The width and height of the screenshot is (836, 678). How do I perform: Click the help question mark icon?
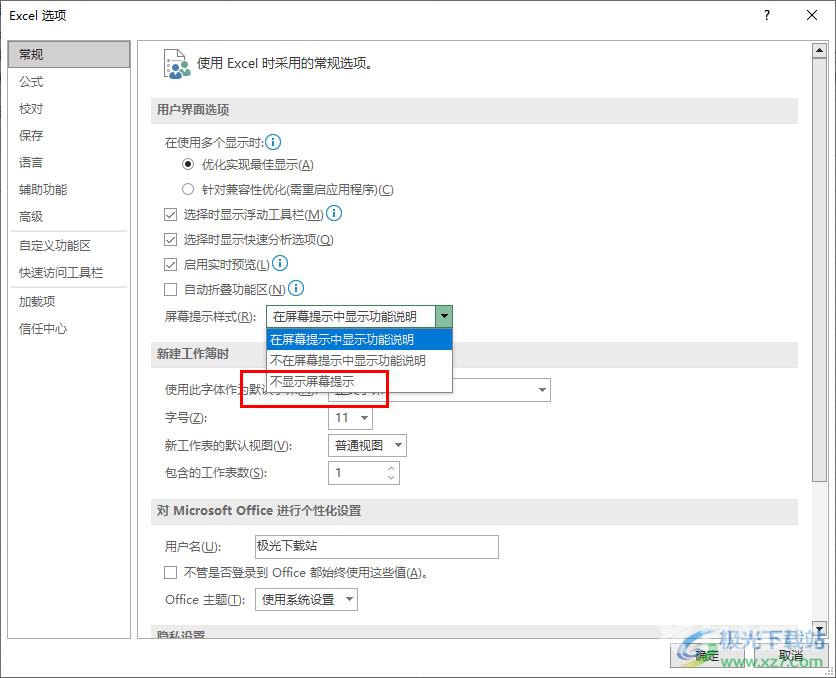(x=767, y=15)
